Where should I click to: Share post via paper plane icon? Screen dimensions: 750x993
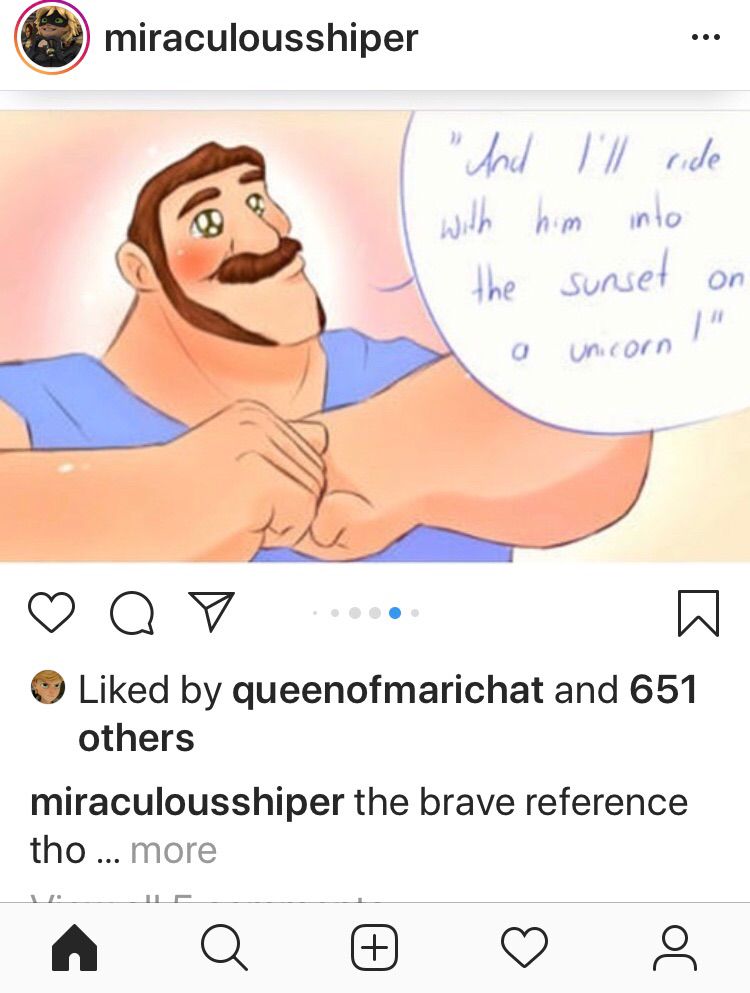click(212, 611)
